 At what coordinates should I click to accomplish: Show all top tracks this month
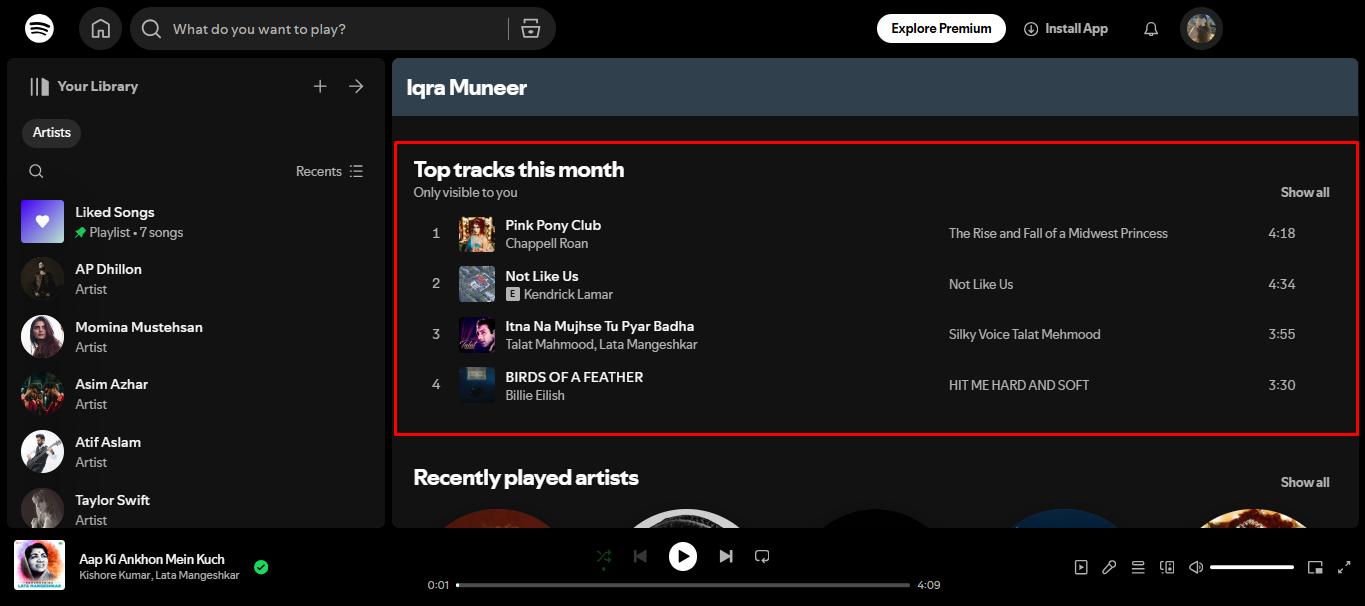(1304, 192)
